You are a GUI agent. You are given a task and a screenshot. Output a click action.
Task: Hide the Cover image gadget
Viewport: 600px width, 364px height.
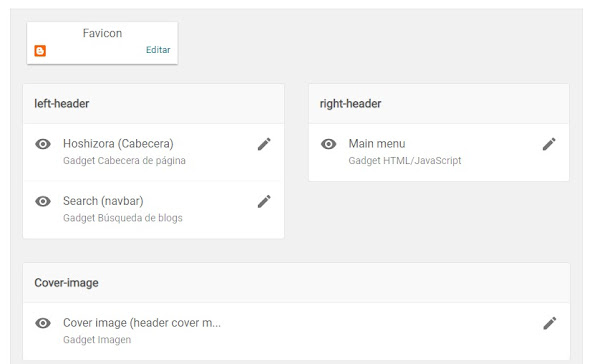tap(43, 323)
